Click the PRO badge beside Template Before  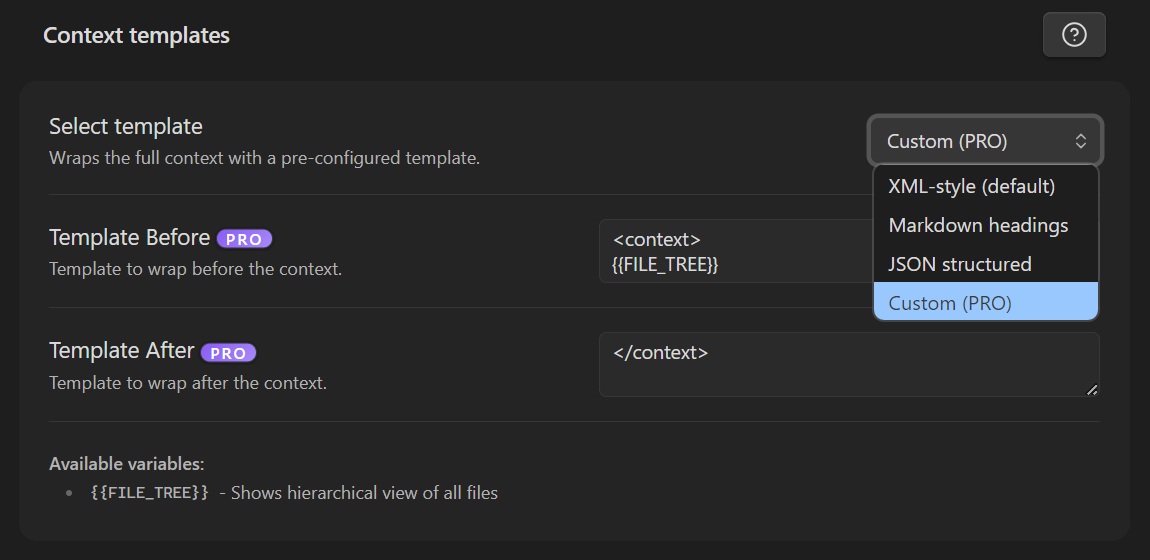pos(244,239)
